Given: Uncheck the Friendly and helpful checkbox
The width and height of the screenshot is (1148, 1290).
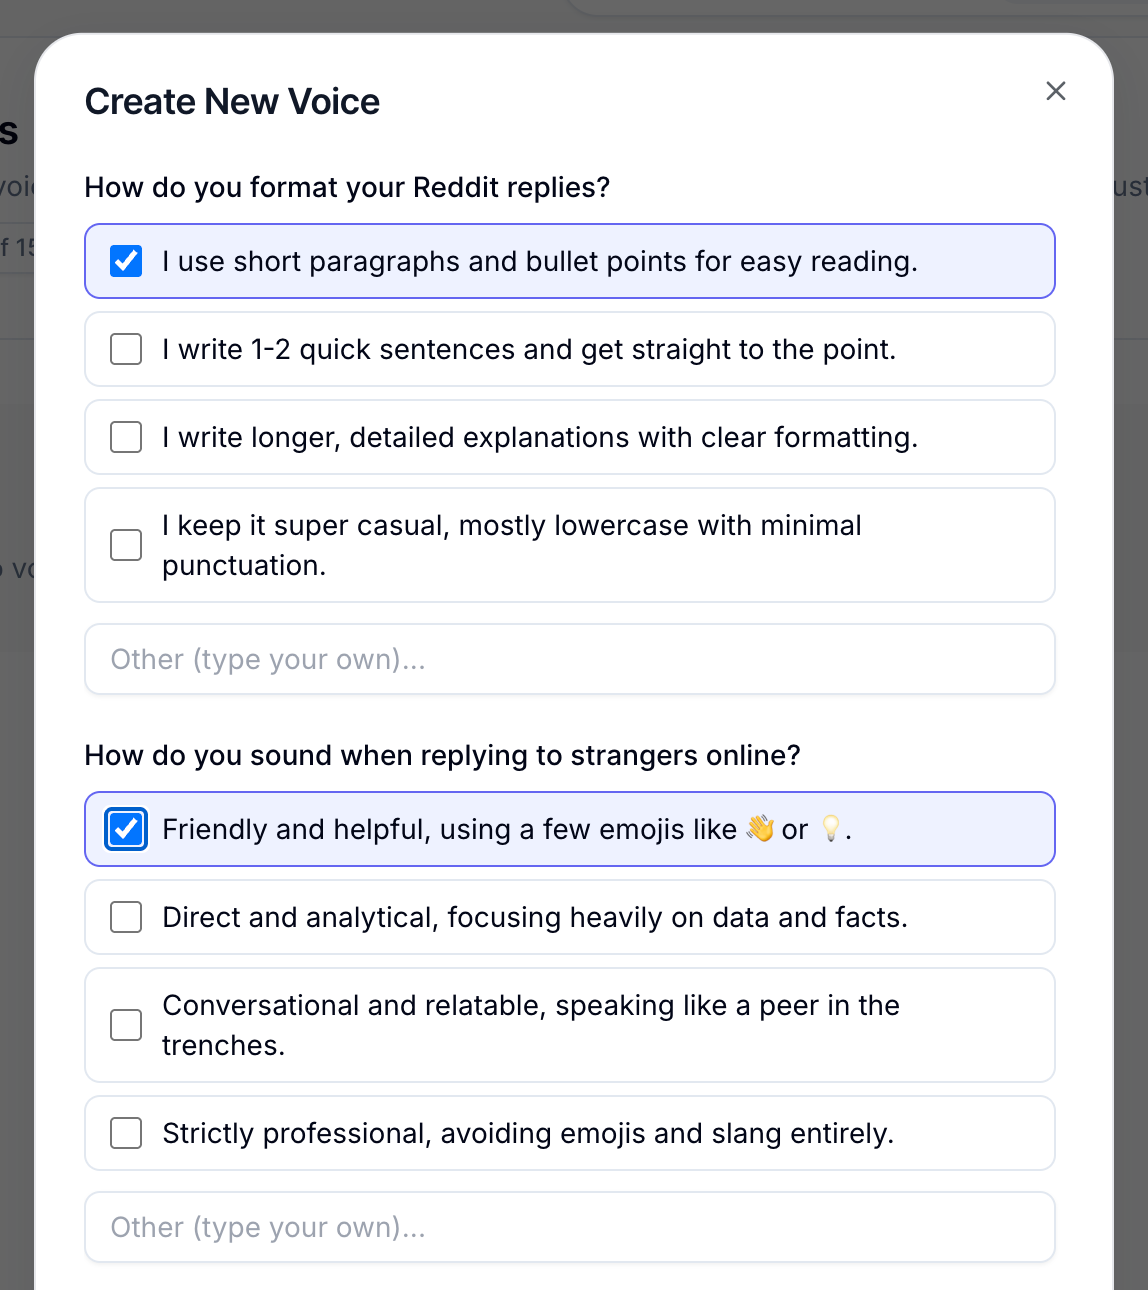Looking at the screenshot, I should point(126,829).
